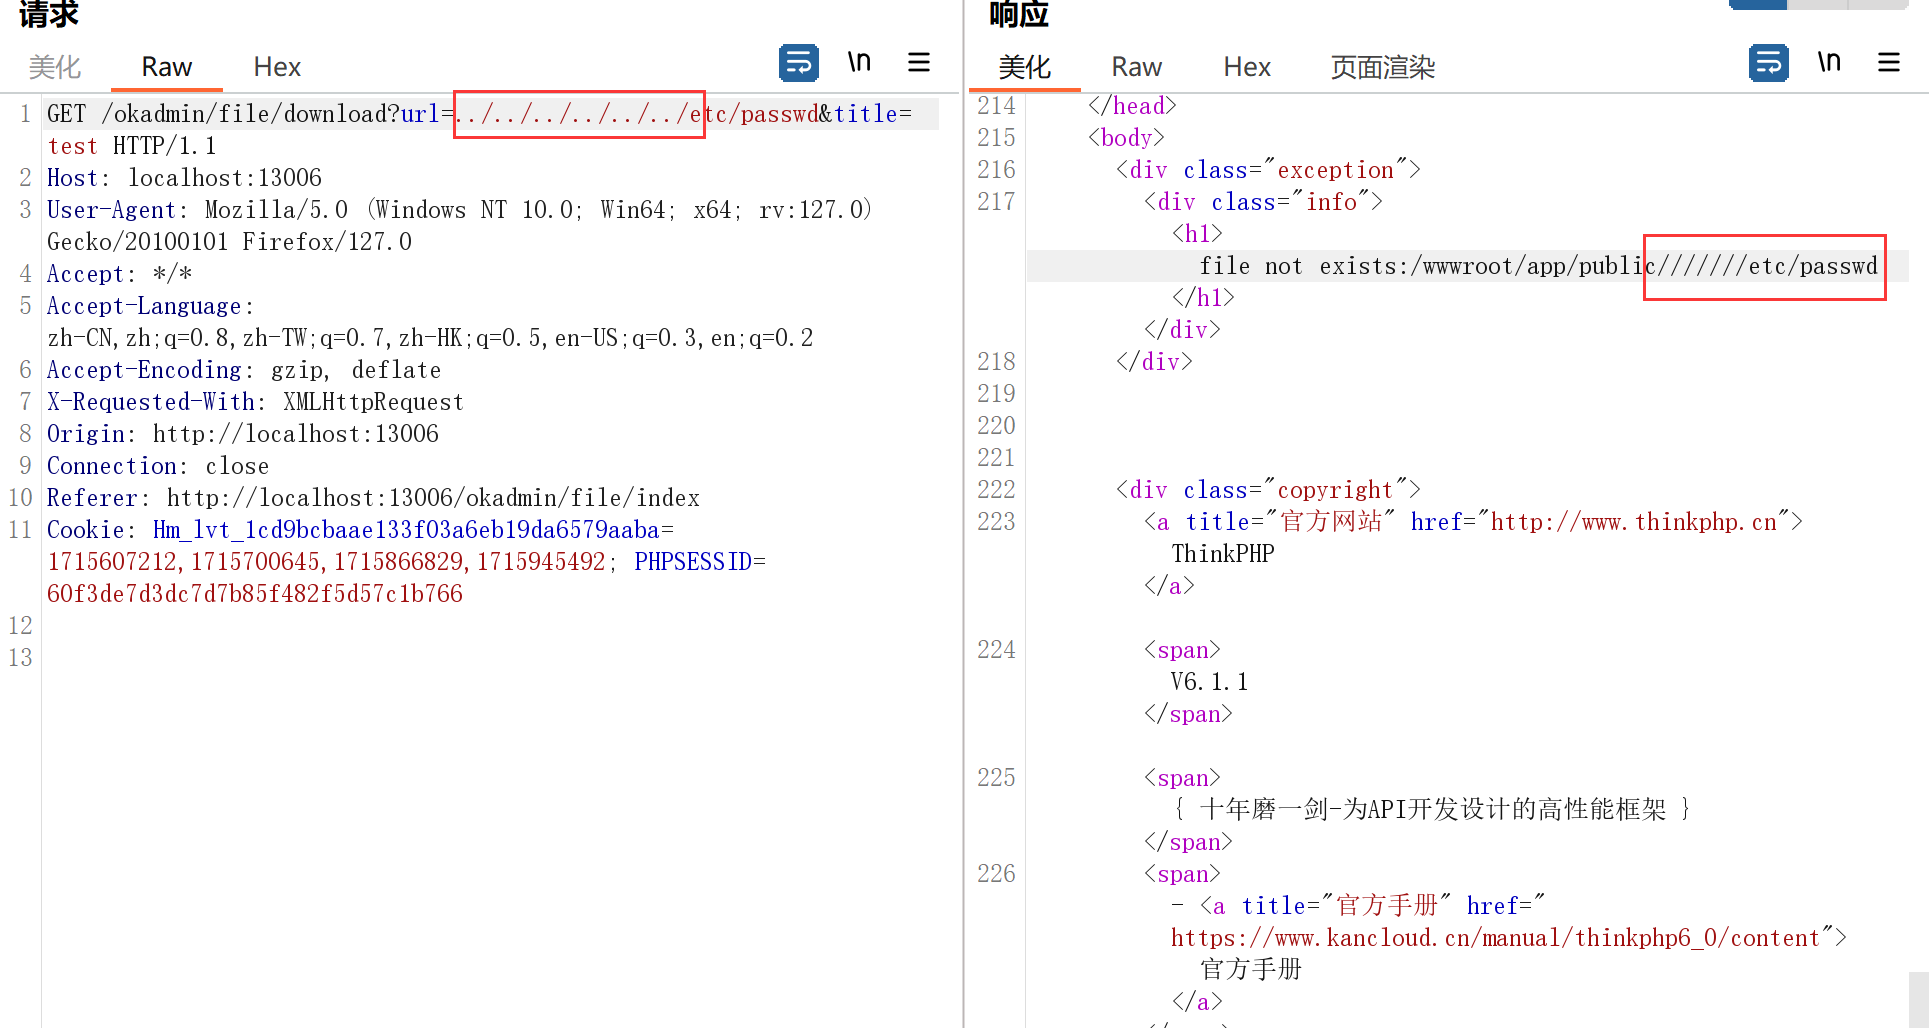
Task: Click the 'file not exists' error line
Action: (x=1539, y=266)
